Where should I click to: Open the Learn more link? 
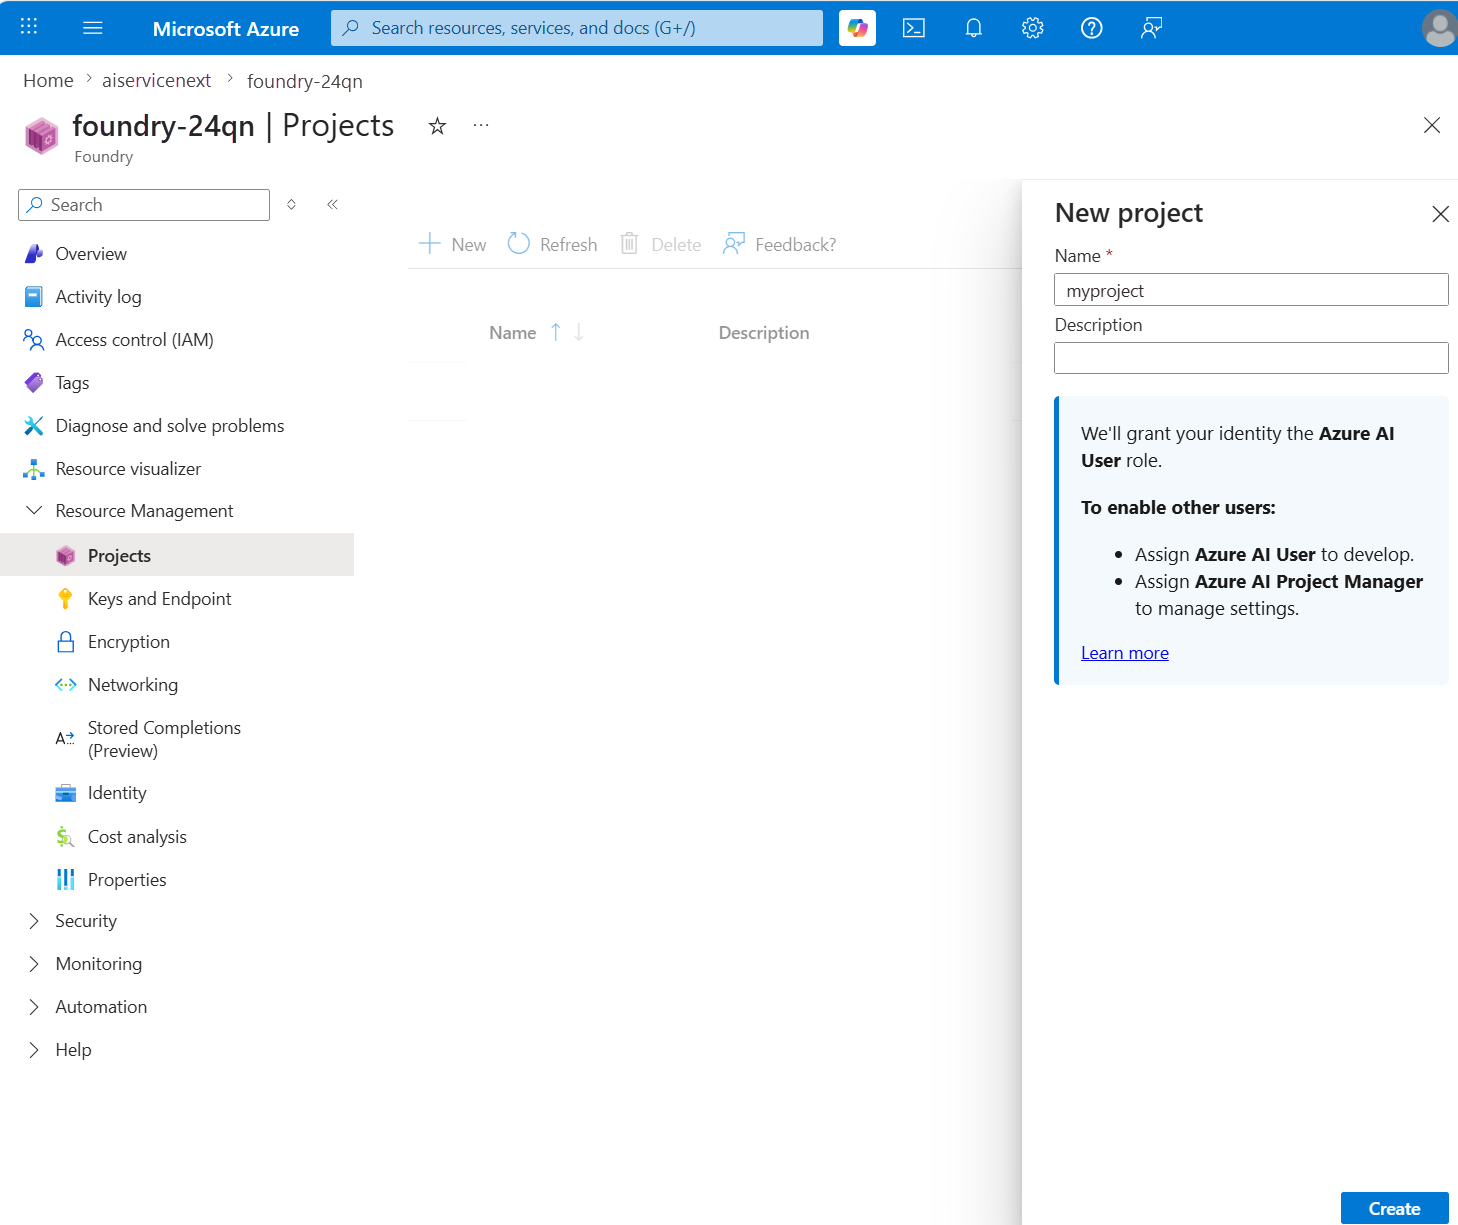[x=1125, y=653]
